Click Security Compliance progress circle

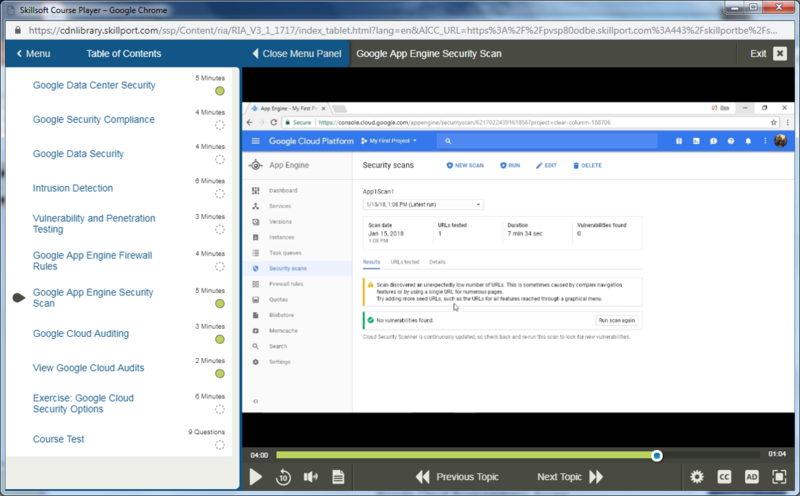click(219, 125)
